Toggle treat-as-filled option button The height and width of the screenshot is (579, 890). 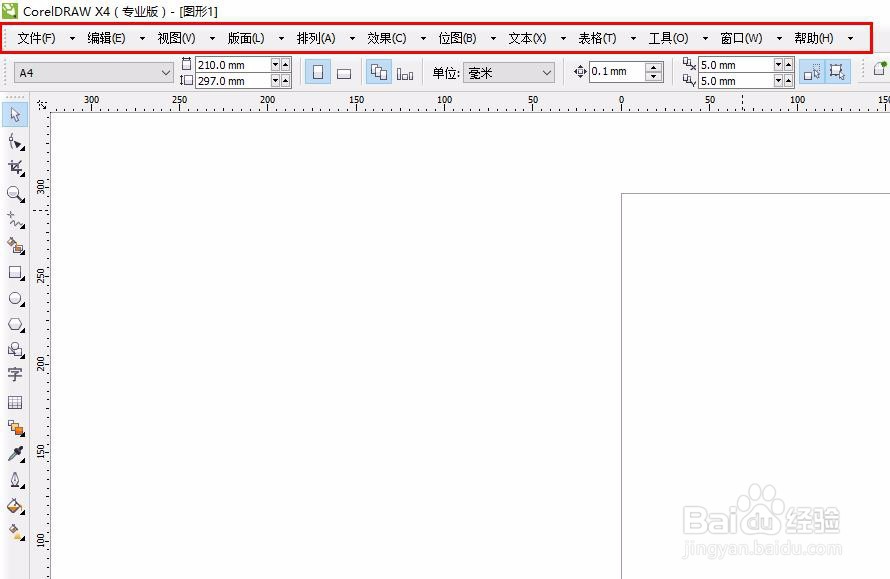812,72
